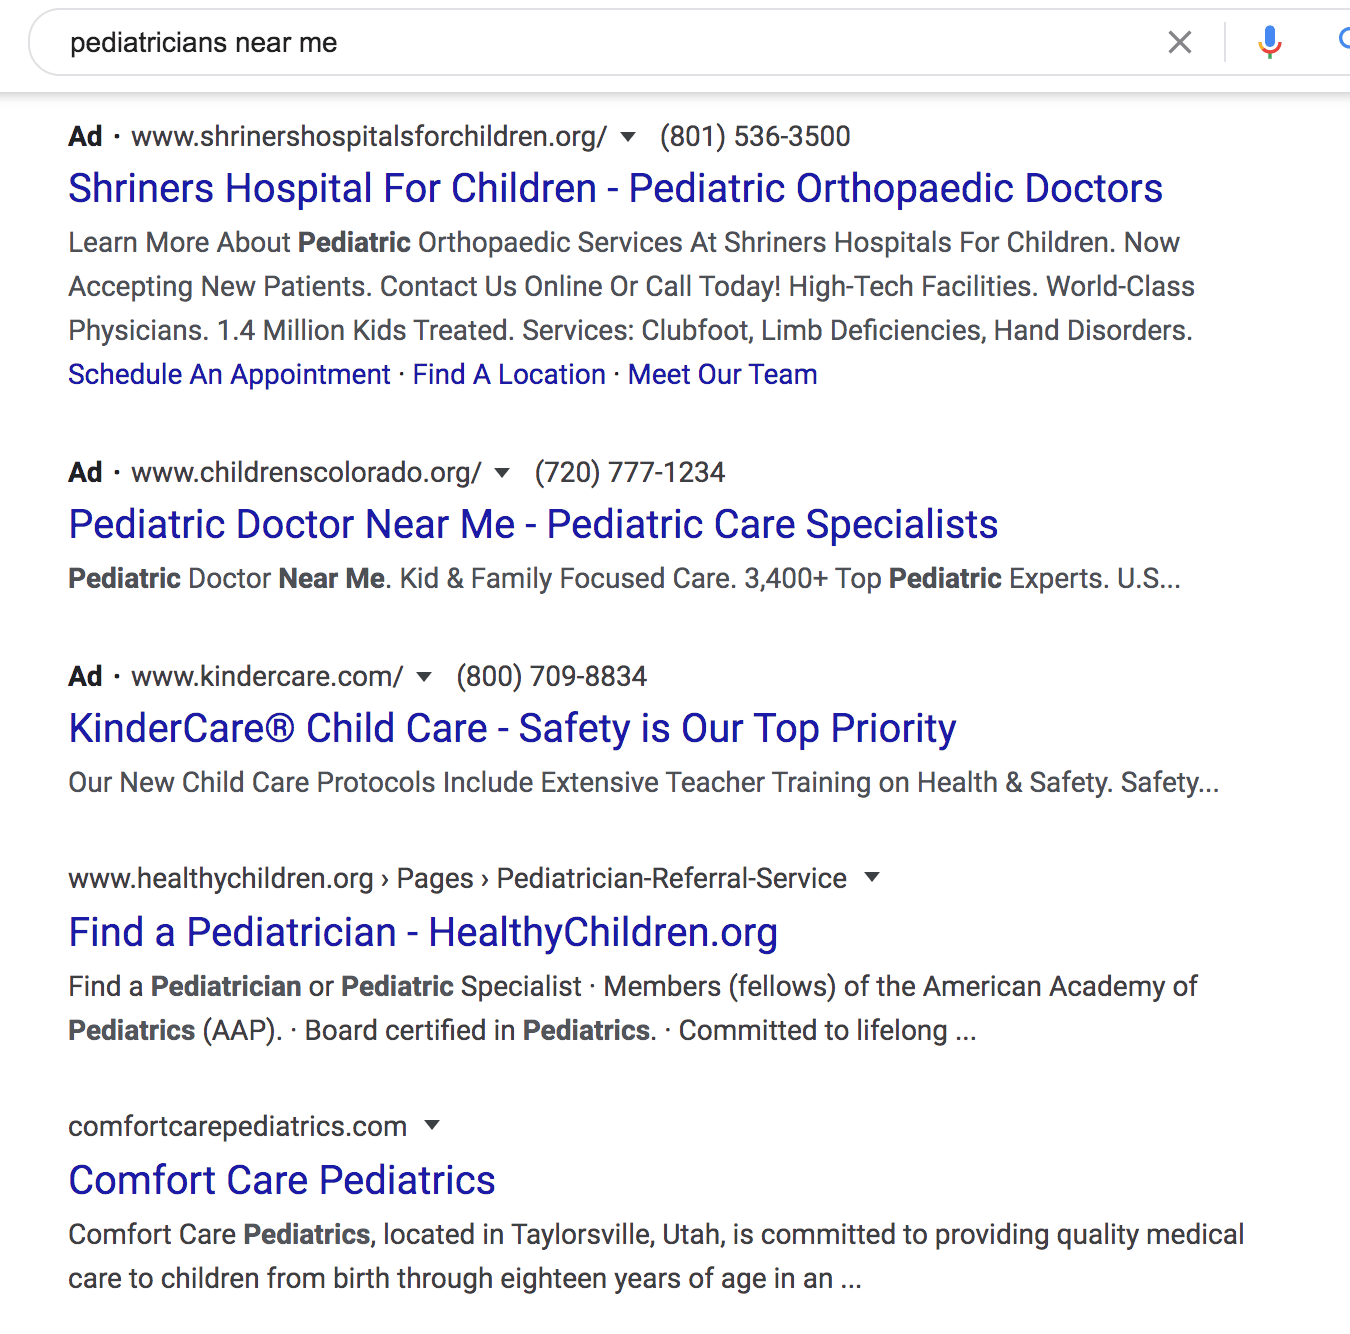Image resolution: width=1350 pixels, height=1334 pixels.
Task: Click the Schedule An Appointment sitelink
Action: (228, 374)
